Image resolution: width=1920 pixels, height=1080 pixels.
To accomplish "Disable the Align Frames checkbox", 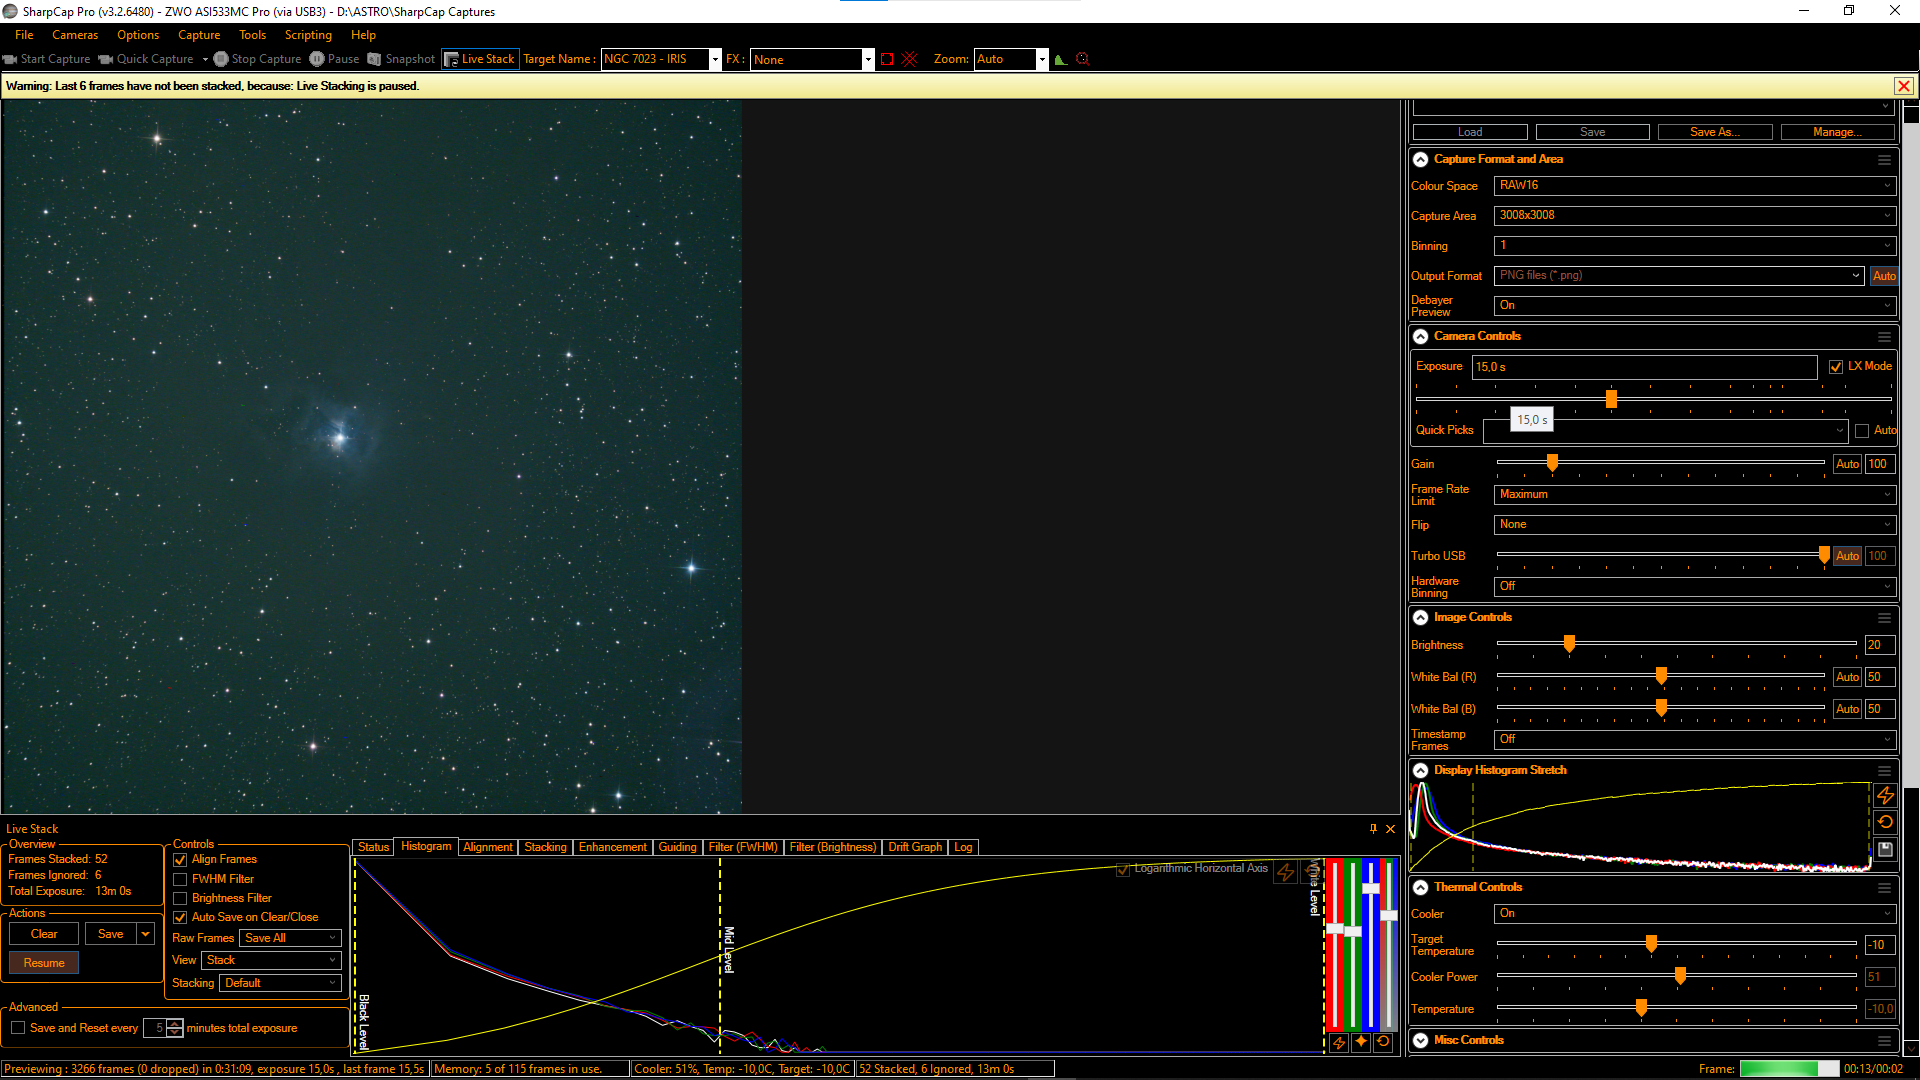I will 181,860.
